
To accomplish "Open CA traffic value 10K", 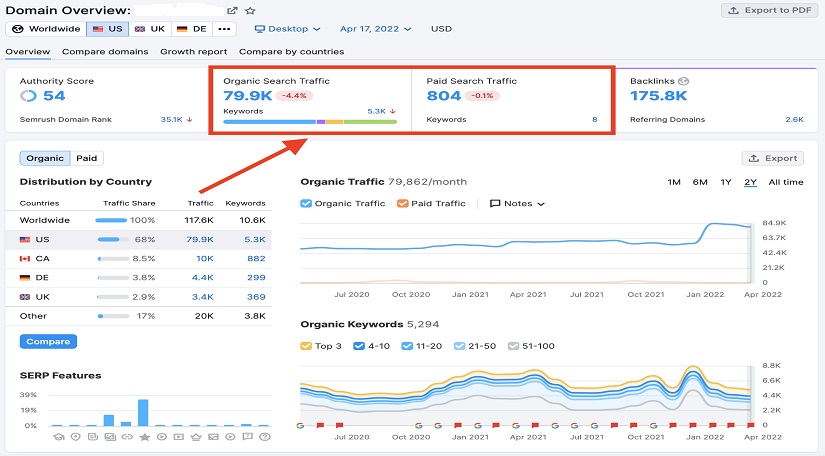I will point(205,259).
